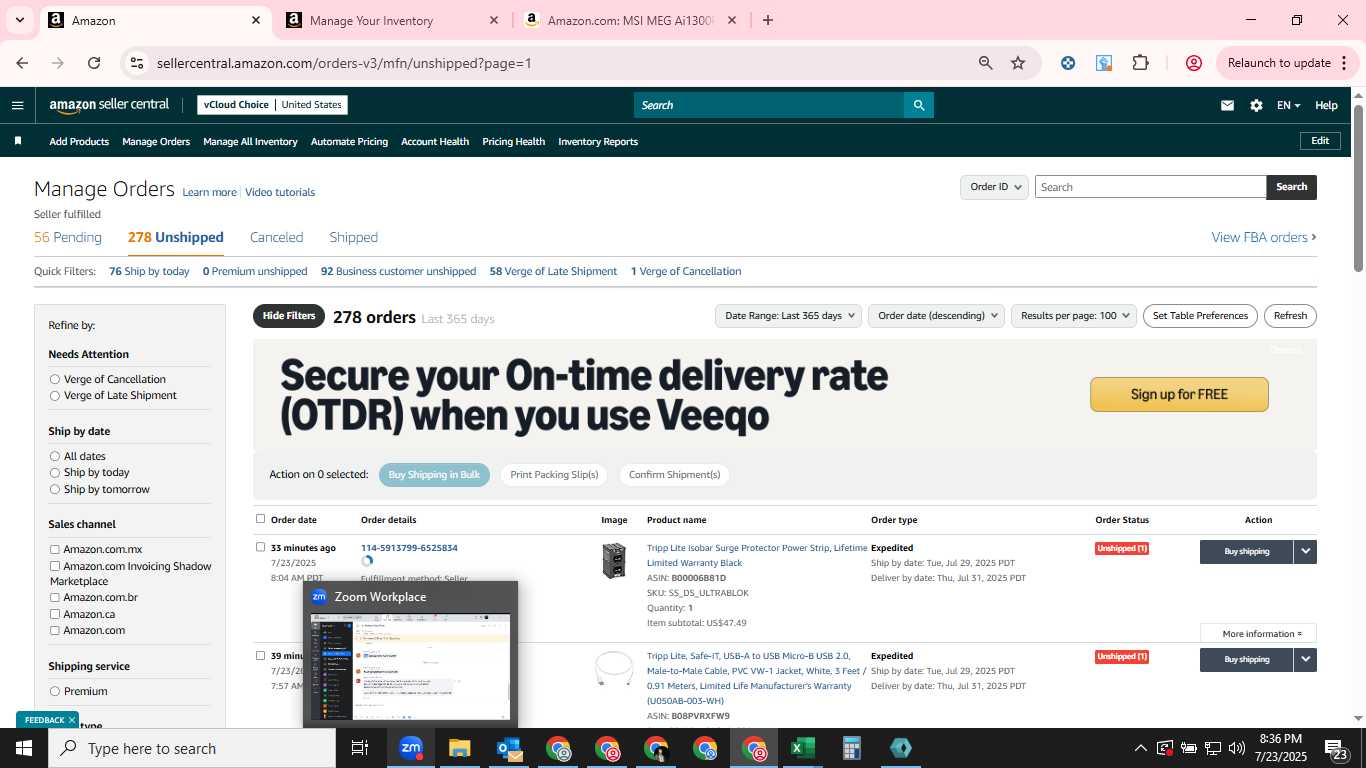Open a new browser tab with plus icon

[x=768, y=20]
